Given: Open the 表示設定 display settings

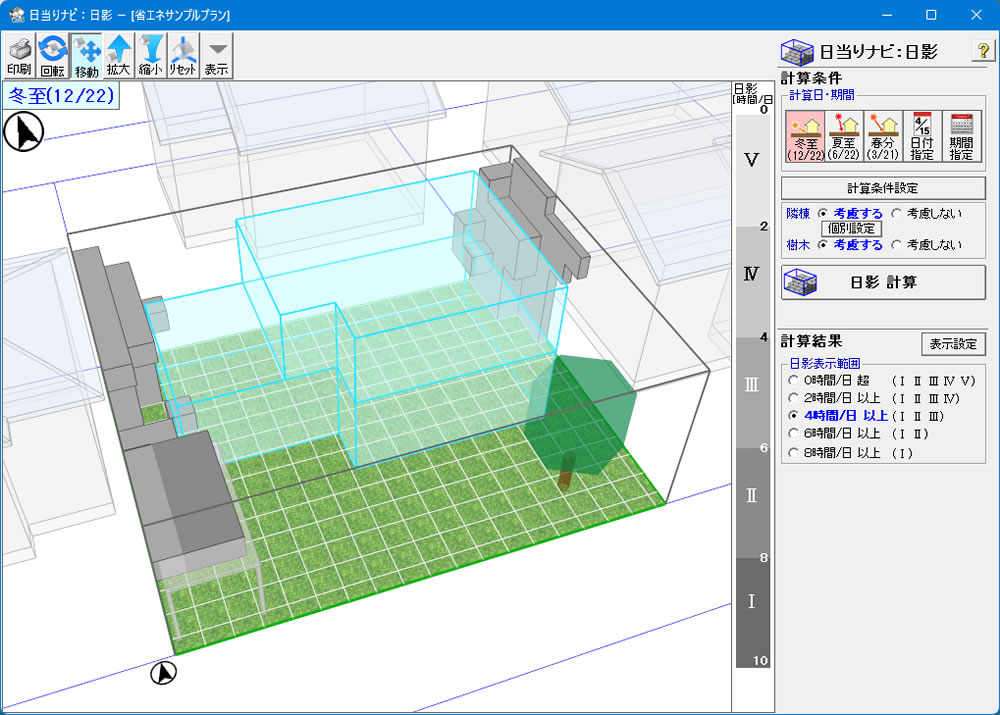Looking at the screenshot, I should [x=953, y=344].
